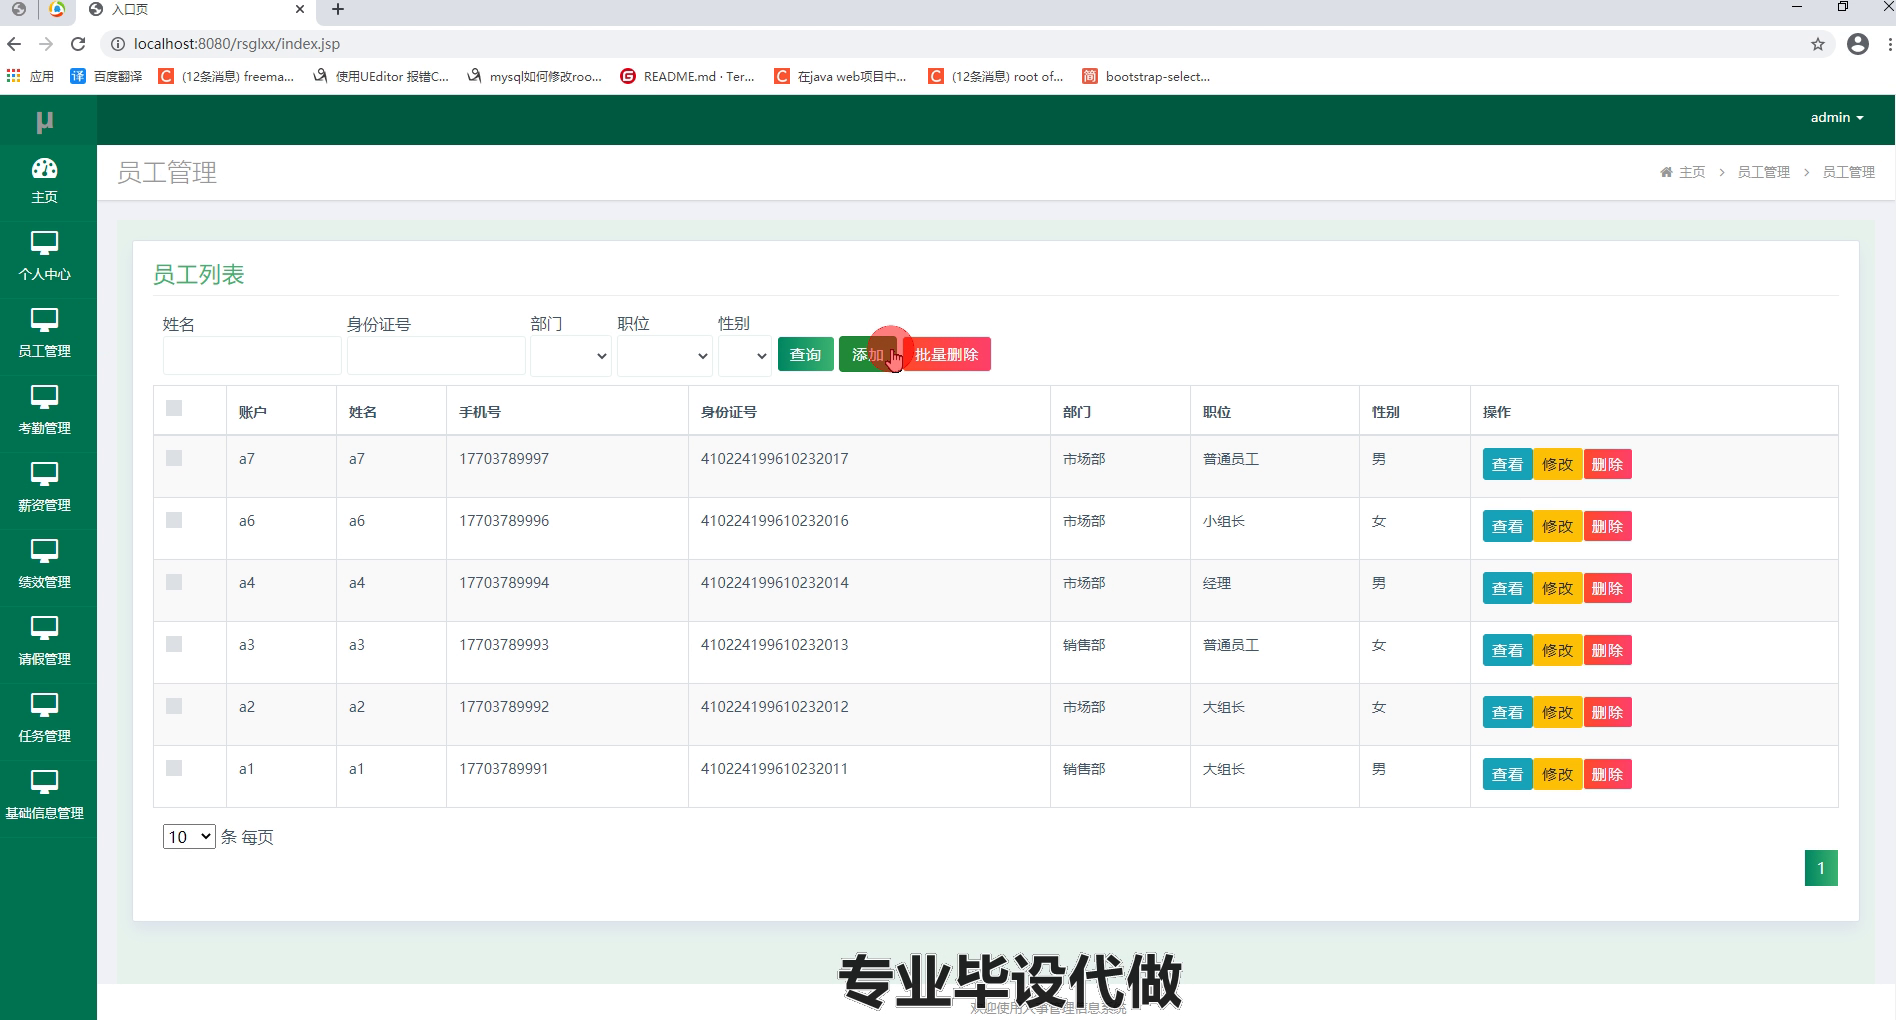The height and width of the screenshot is (1020, 1896).
Task: Open the 主页 dashboard icon in sidebar
Action: click(x=44, y=180)
